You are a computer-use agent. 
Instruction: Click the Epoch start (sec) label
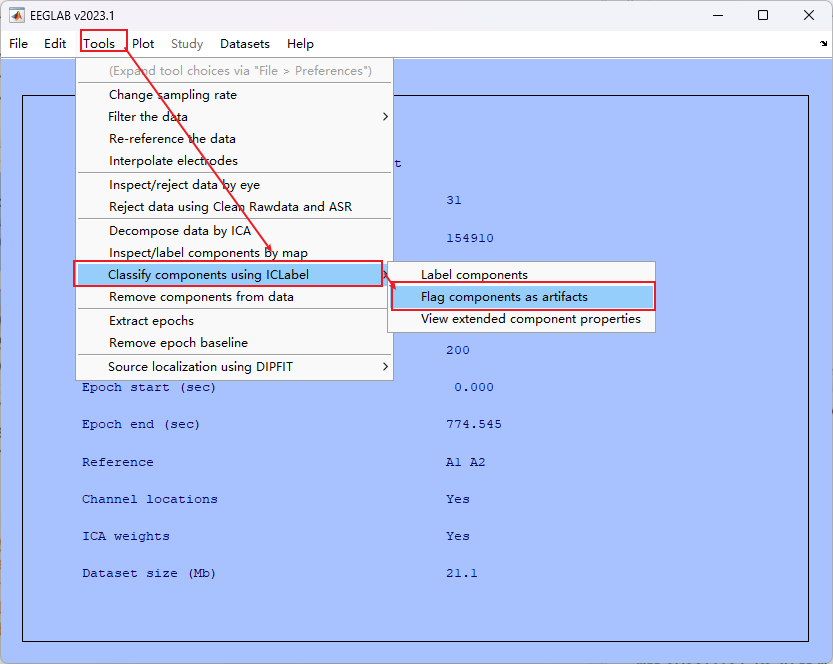point(149,387)
